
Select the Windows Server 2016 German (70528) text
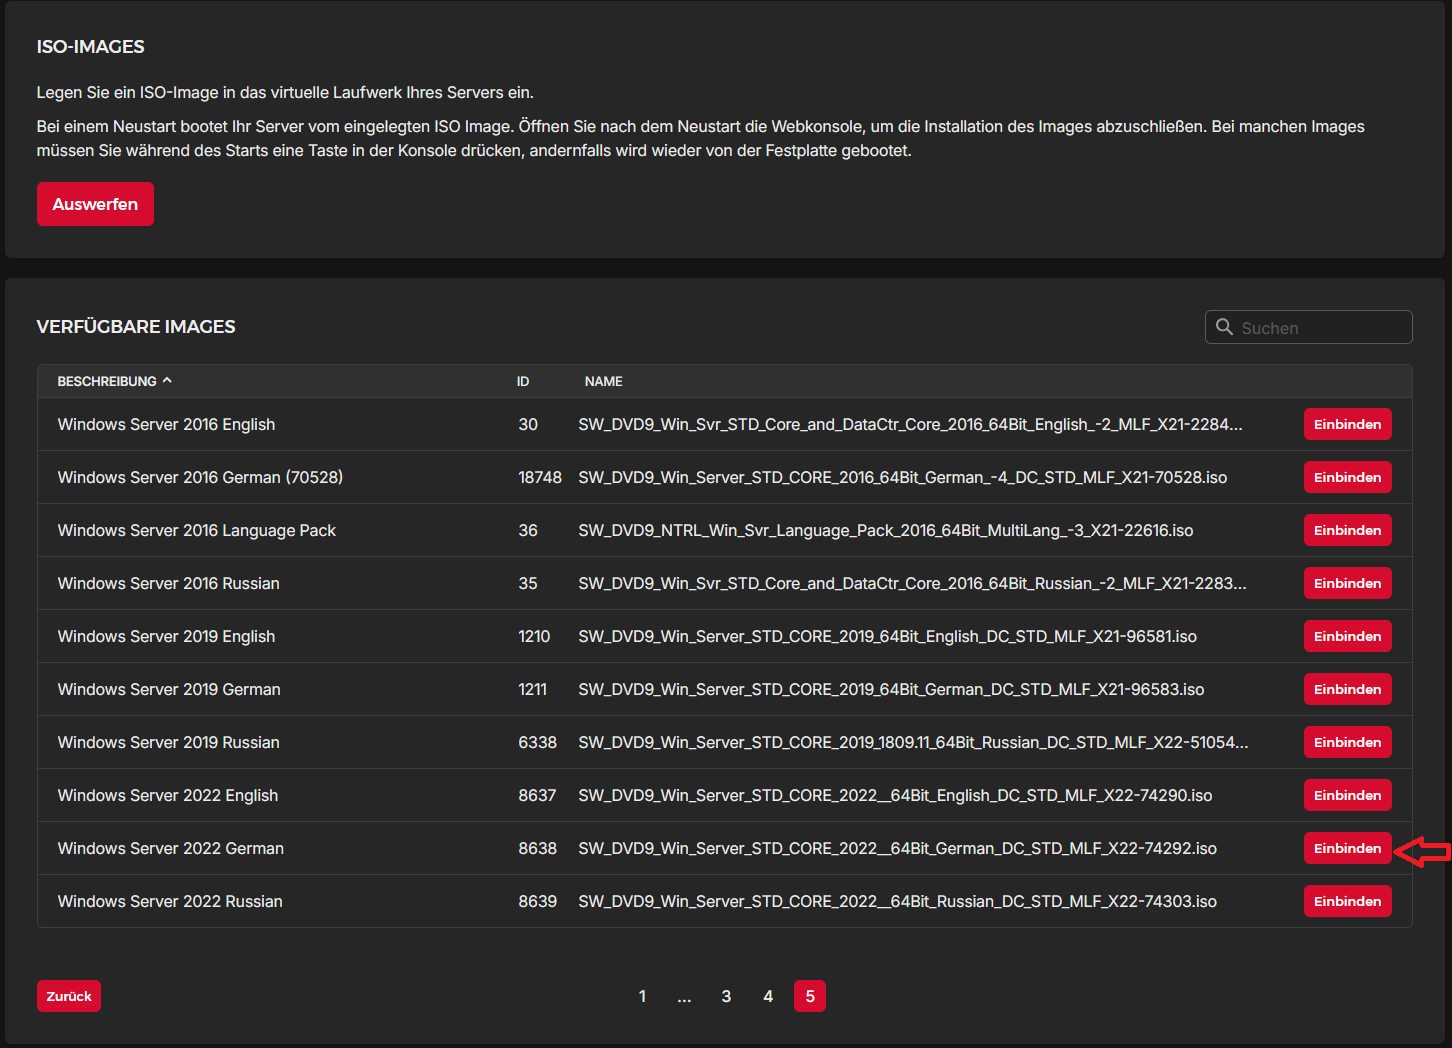[200, 477]
